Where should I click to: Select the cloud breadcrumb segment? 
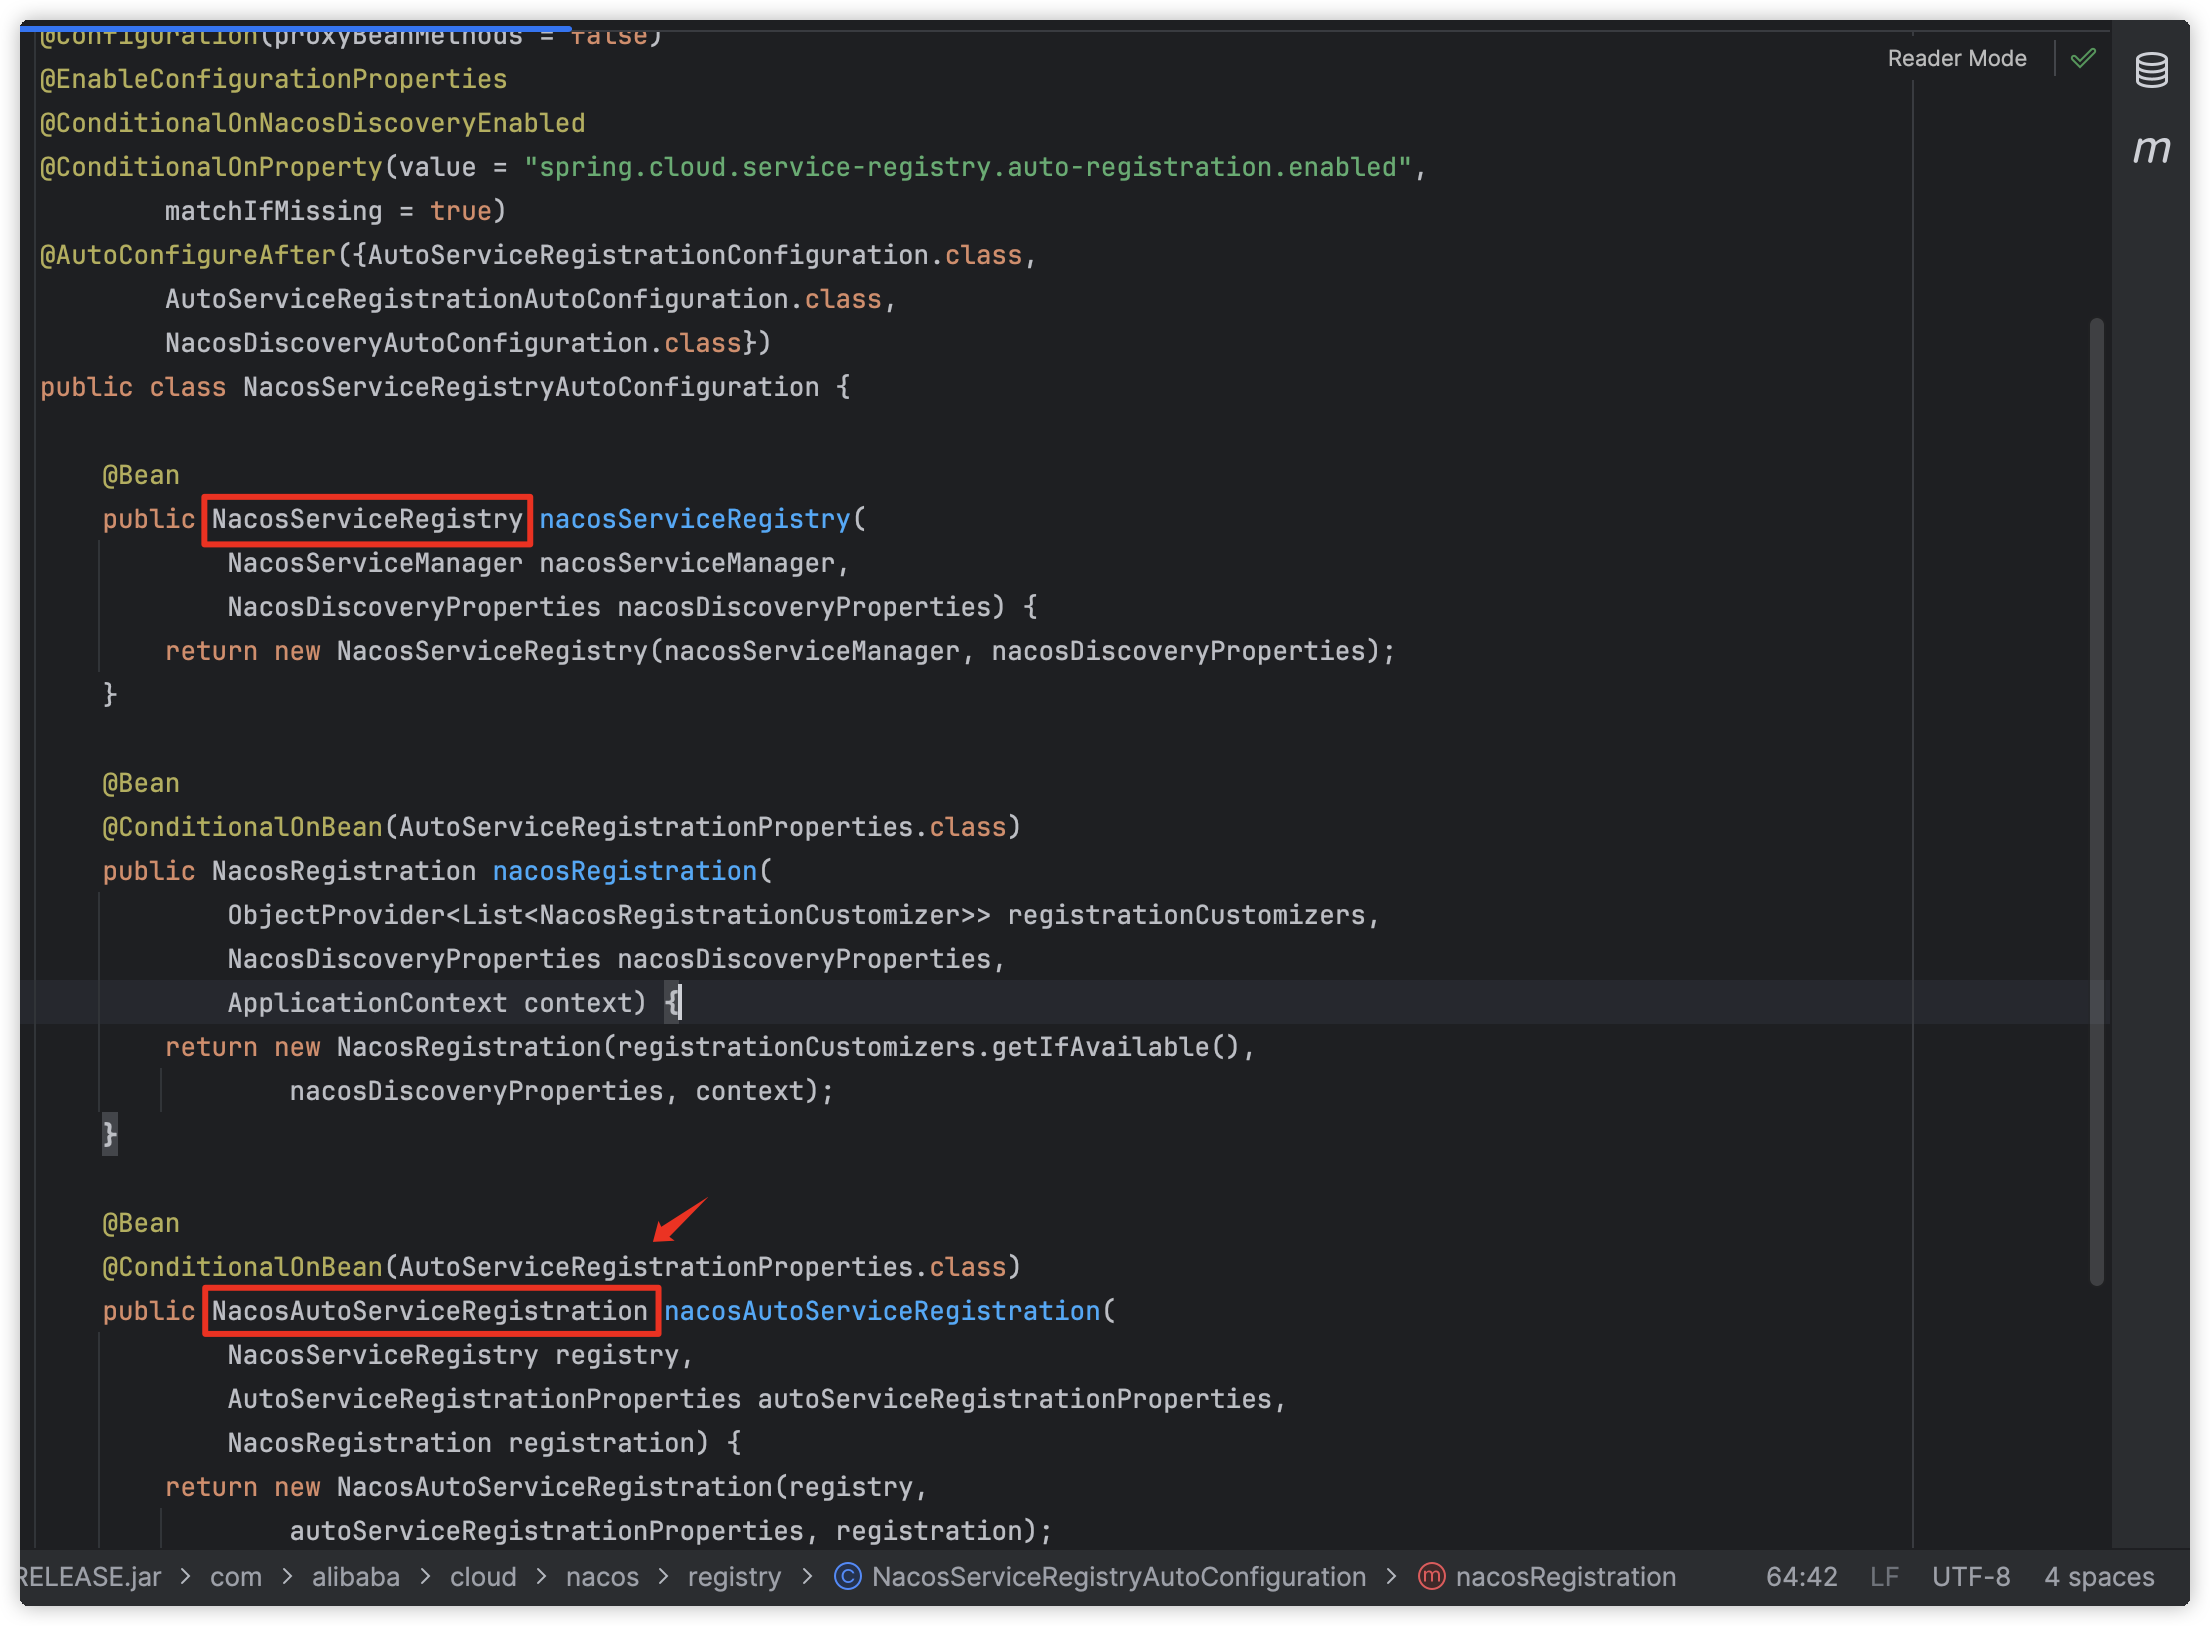483,1576
